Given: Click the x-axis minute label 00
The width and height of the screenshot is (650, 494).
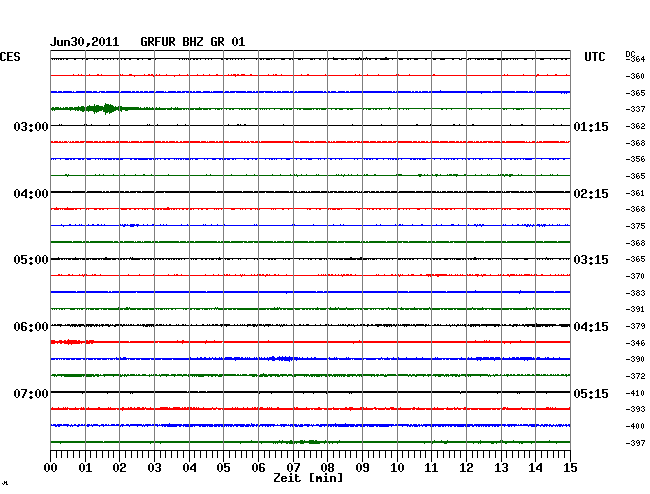Looking at the screenshot, I should pos(51,468).
